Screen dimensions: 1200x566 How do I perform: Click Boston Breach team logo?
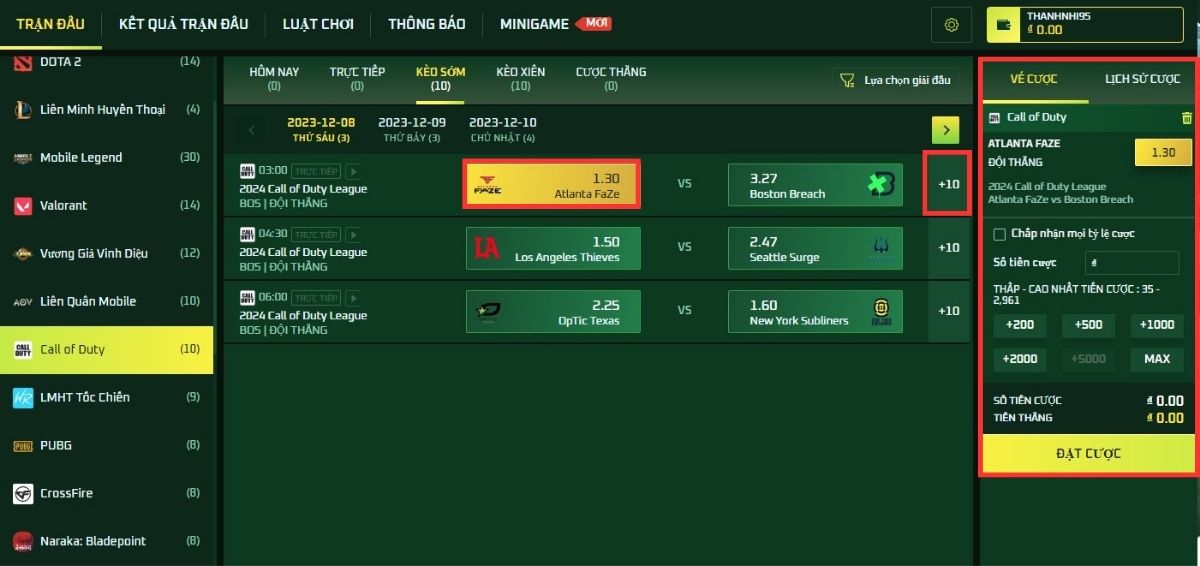coord(880,184)
